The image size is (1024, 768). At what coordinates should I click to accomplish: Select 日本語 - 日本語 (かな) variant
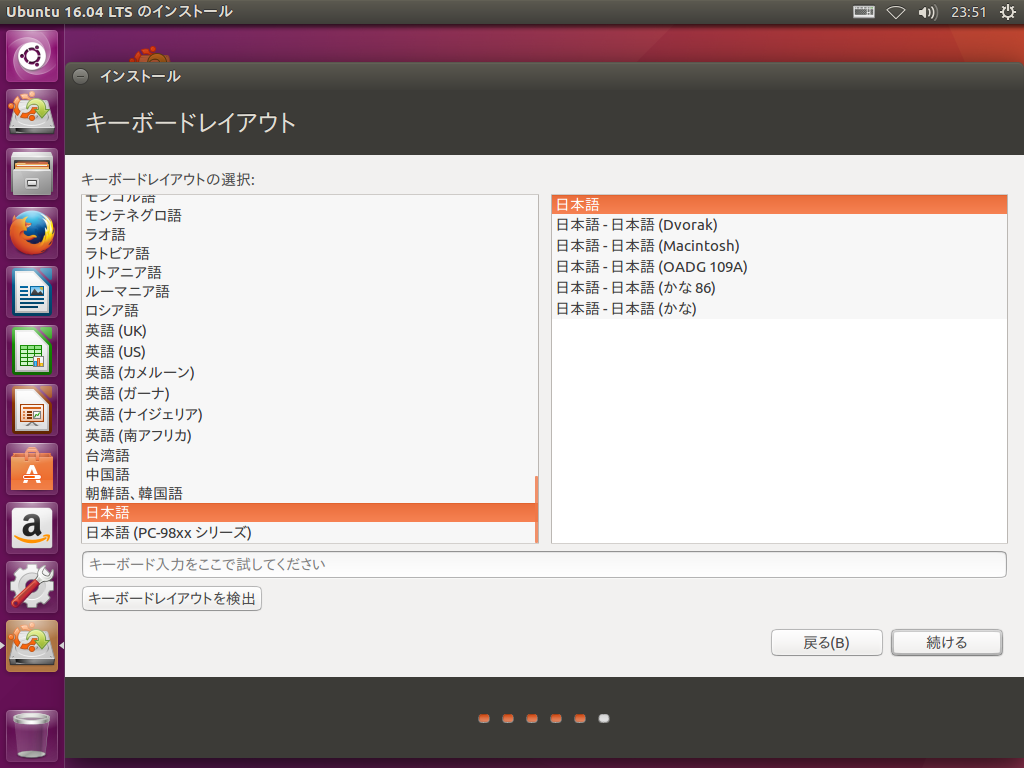tap(779, 309)
